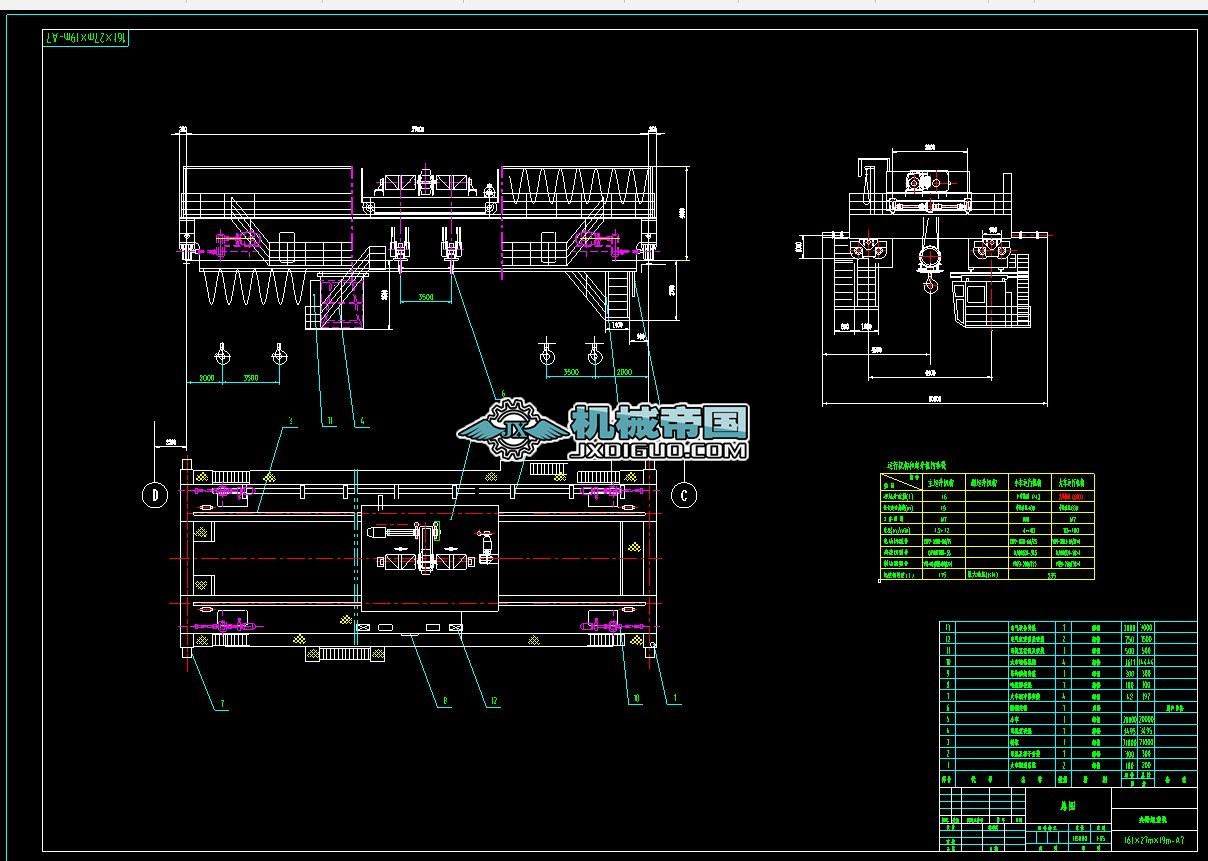
Task: Click the operator cab in the side view
Action: (x=990, y=300)
